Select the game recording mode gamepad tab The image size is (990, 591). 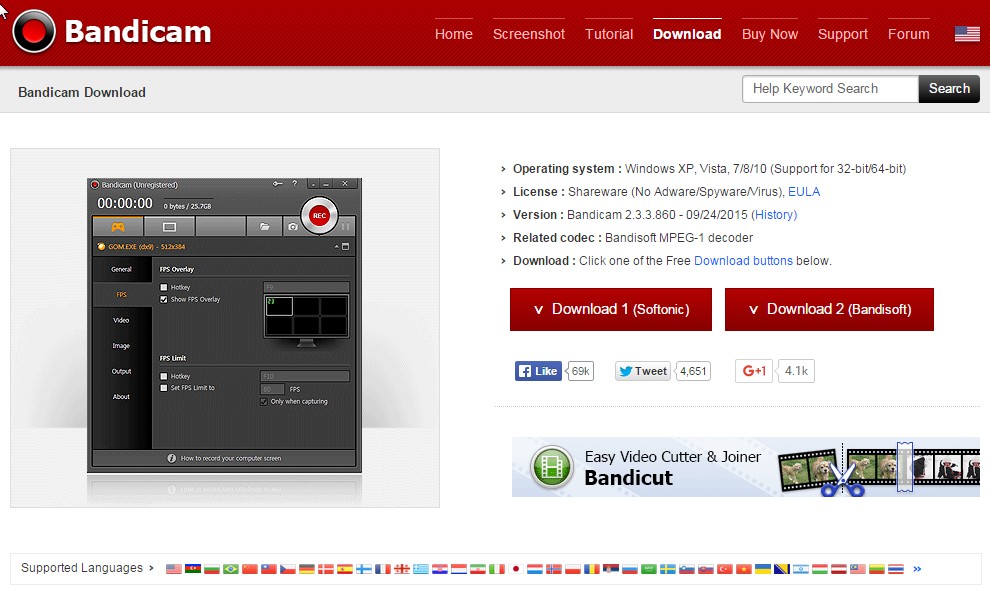click(x=118, y=226)
